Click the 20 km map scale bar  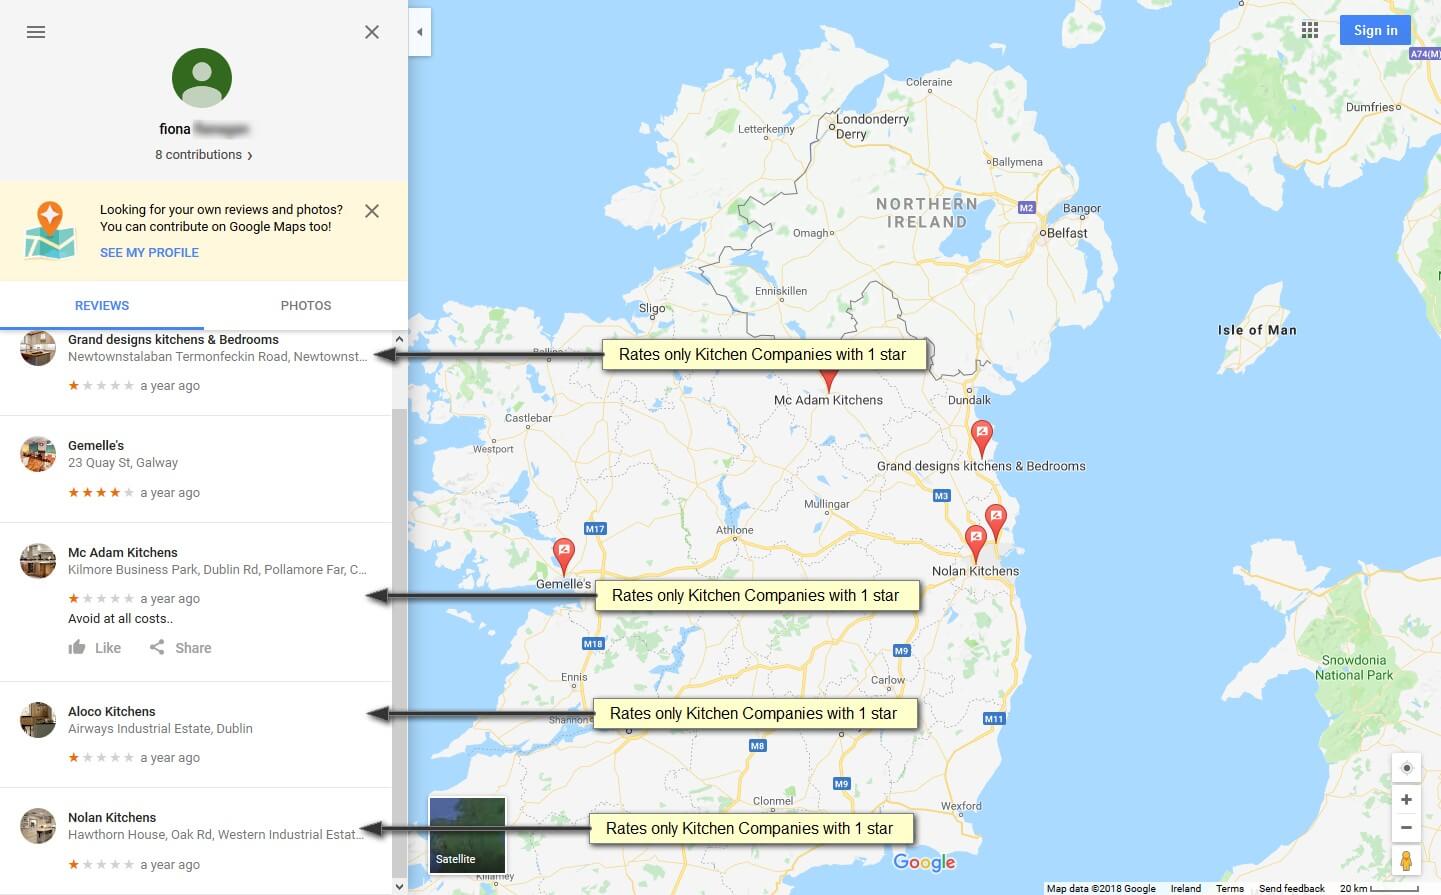point(1380,888)
